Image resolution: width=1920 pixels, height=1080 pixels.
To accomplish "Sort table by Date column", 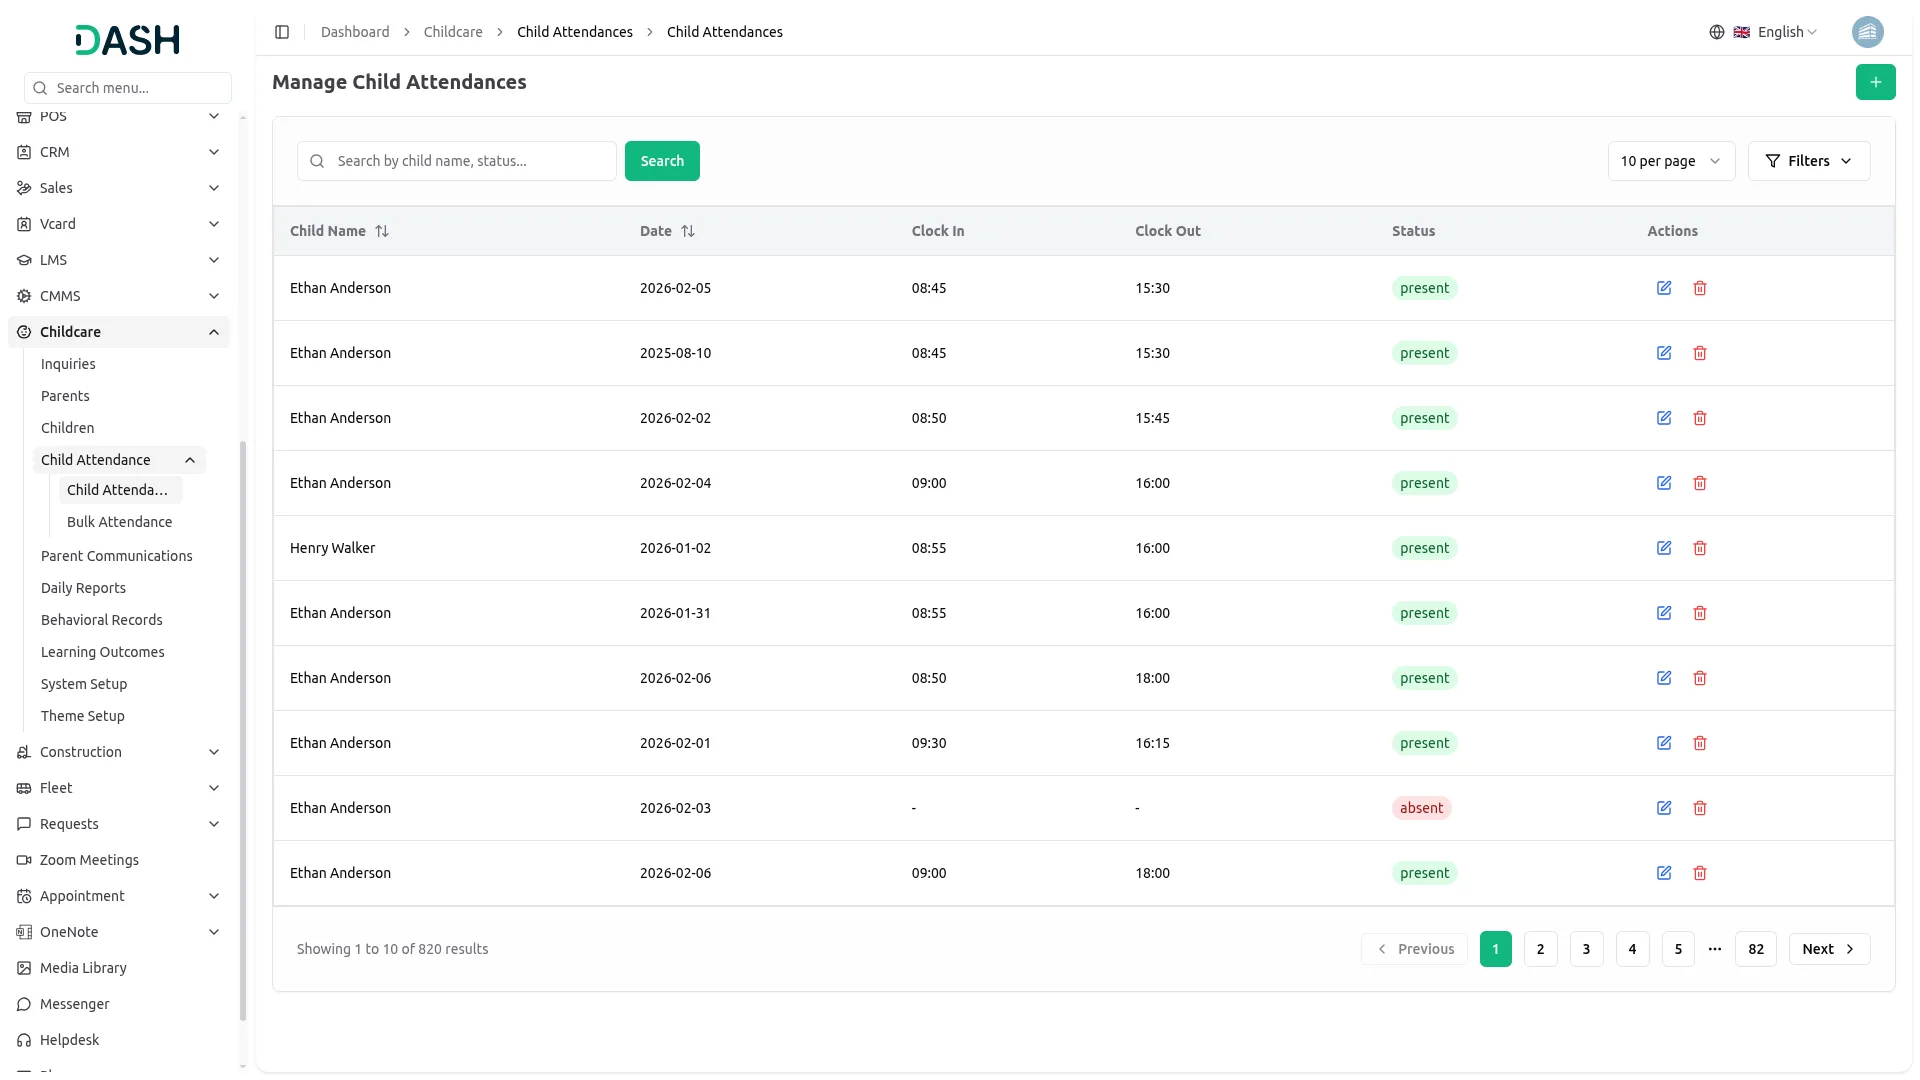I will [688, 231].
